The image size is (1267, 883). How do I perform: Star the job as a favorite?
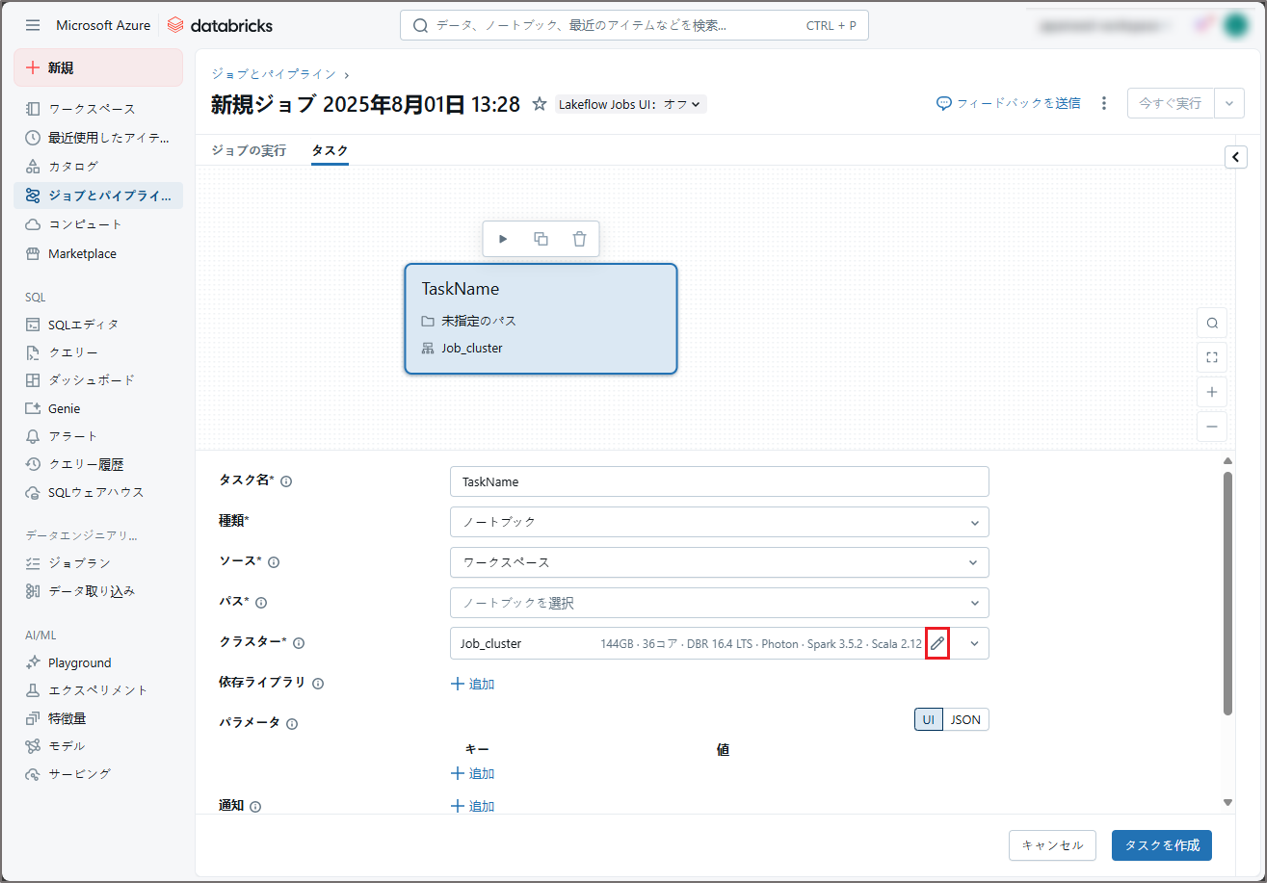click(539, 104)
